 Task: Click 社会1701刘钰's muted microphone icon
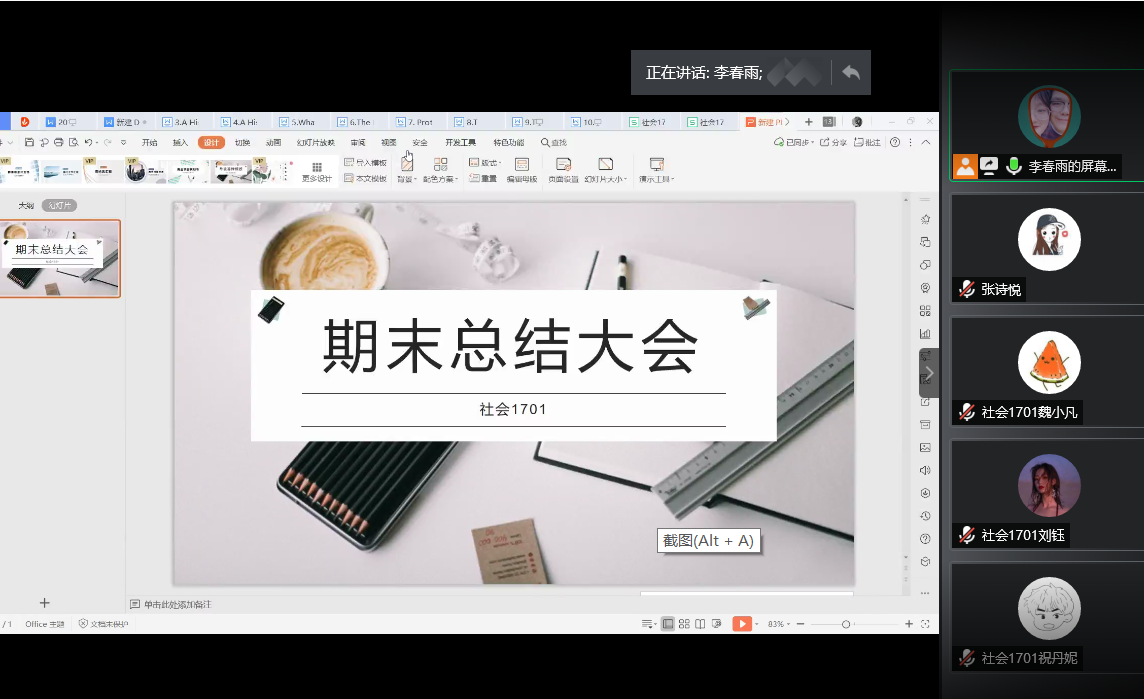click(x=967, y=535)
